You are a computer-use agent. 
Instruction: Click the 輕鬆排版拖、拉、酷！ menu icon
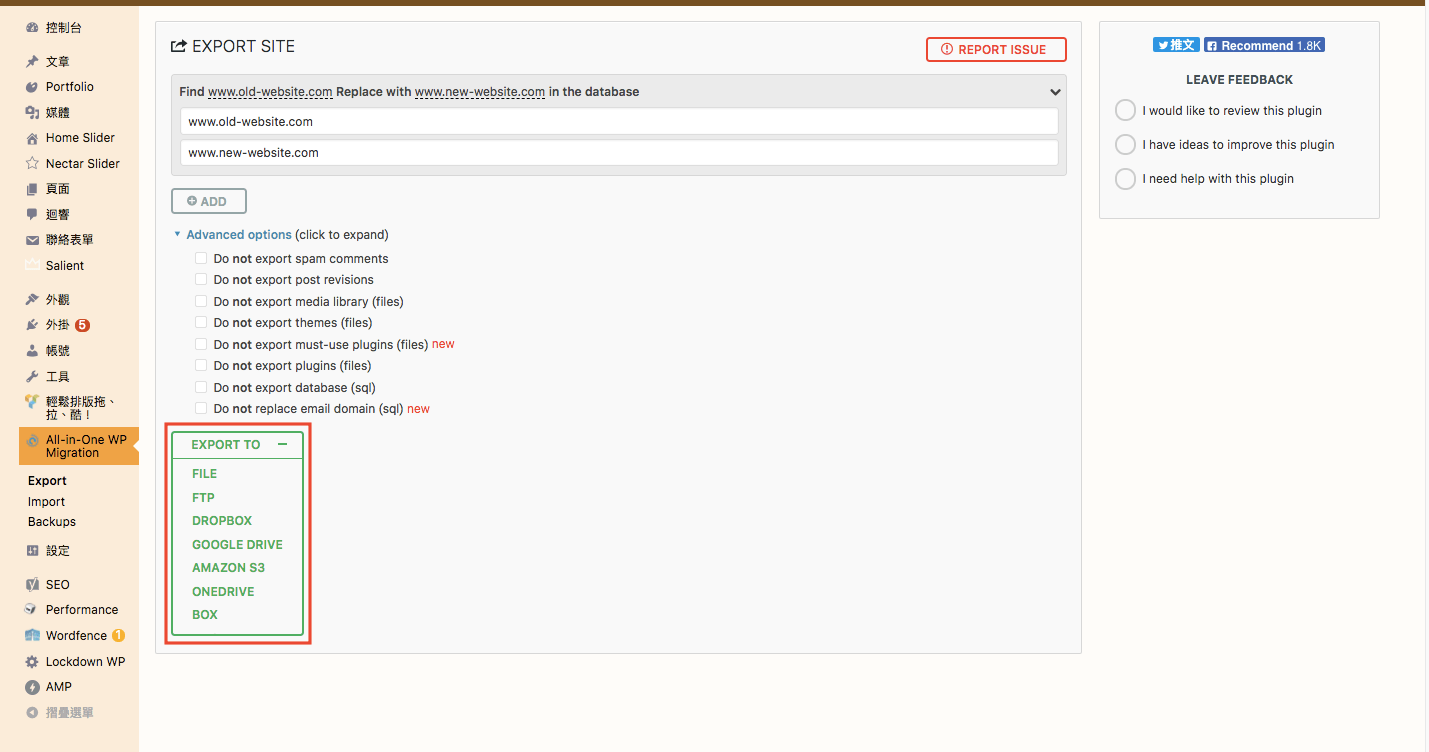point(32,401)
